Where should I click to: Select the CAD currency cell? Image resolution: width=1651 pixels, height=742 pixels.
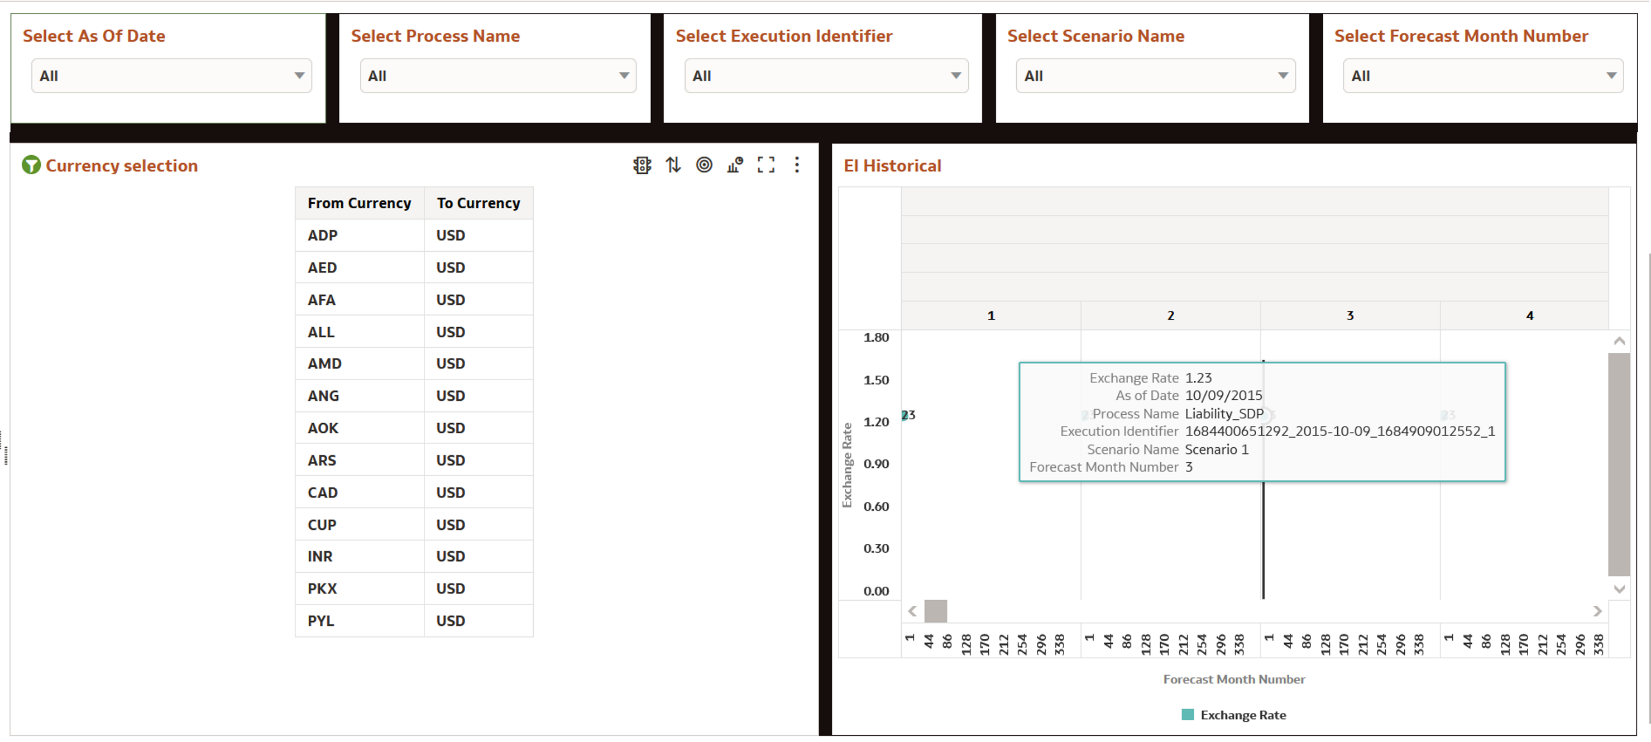tap(360, 492)
